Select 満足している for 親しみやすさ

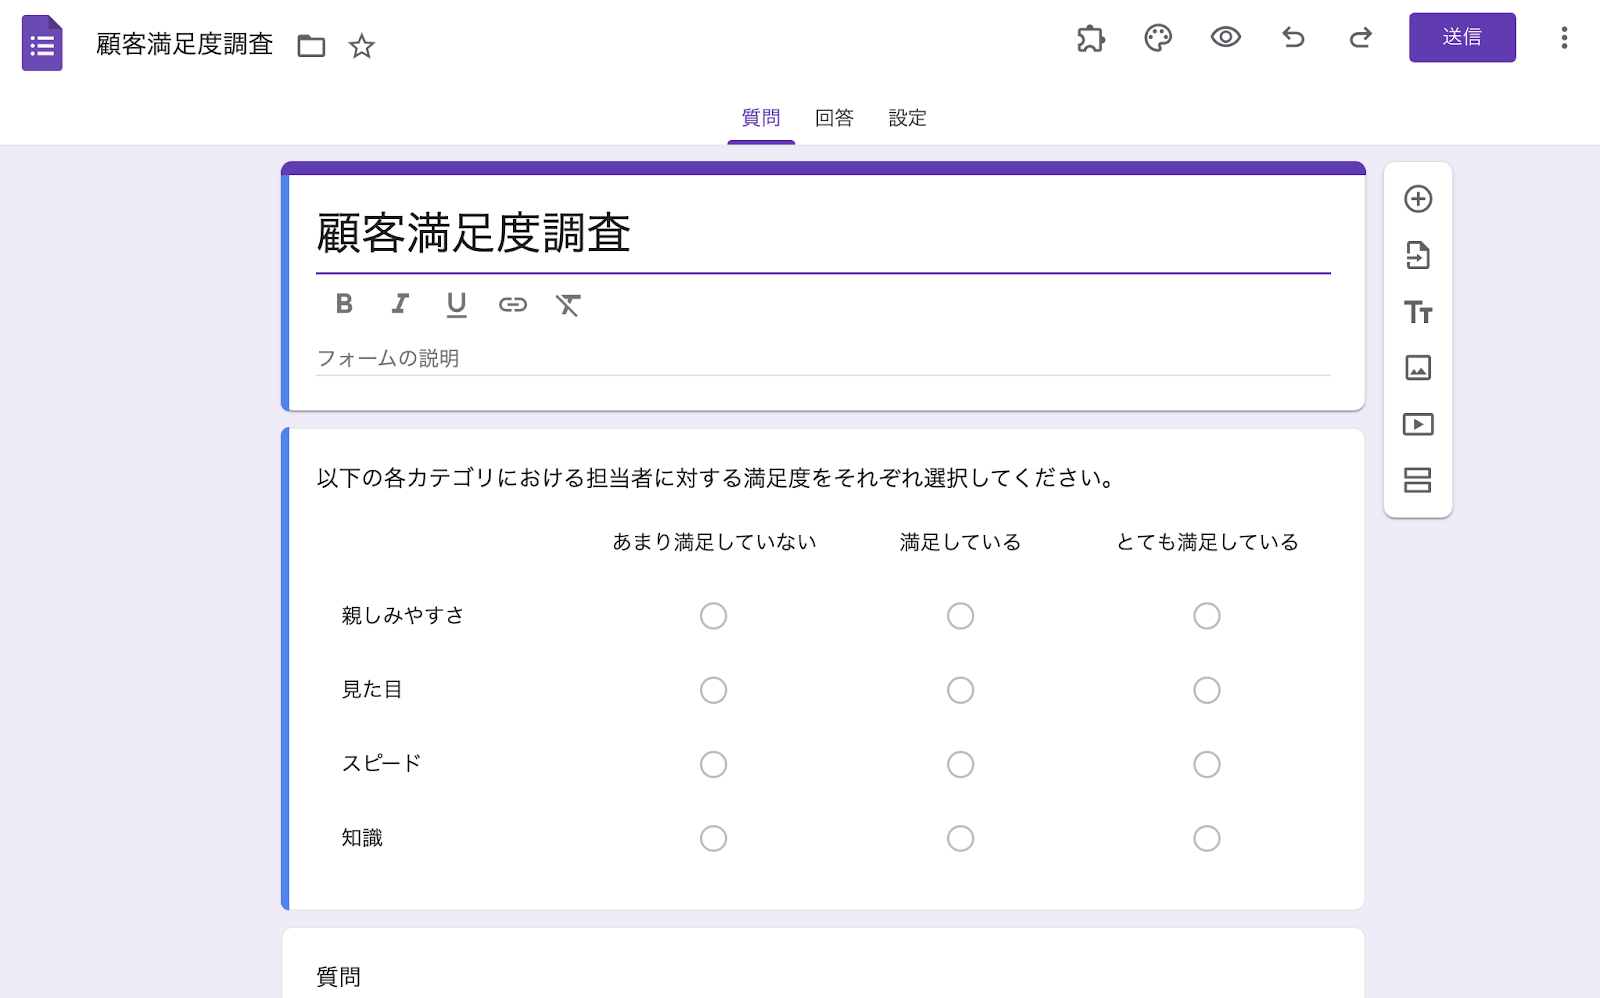[960, 616]
